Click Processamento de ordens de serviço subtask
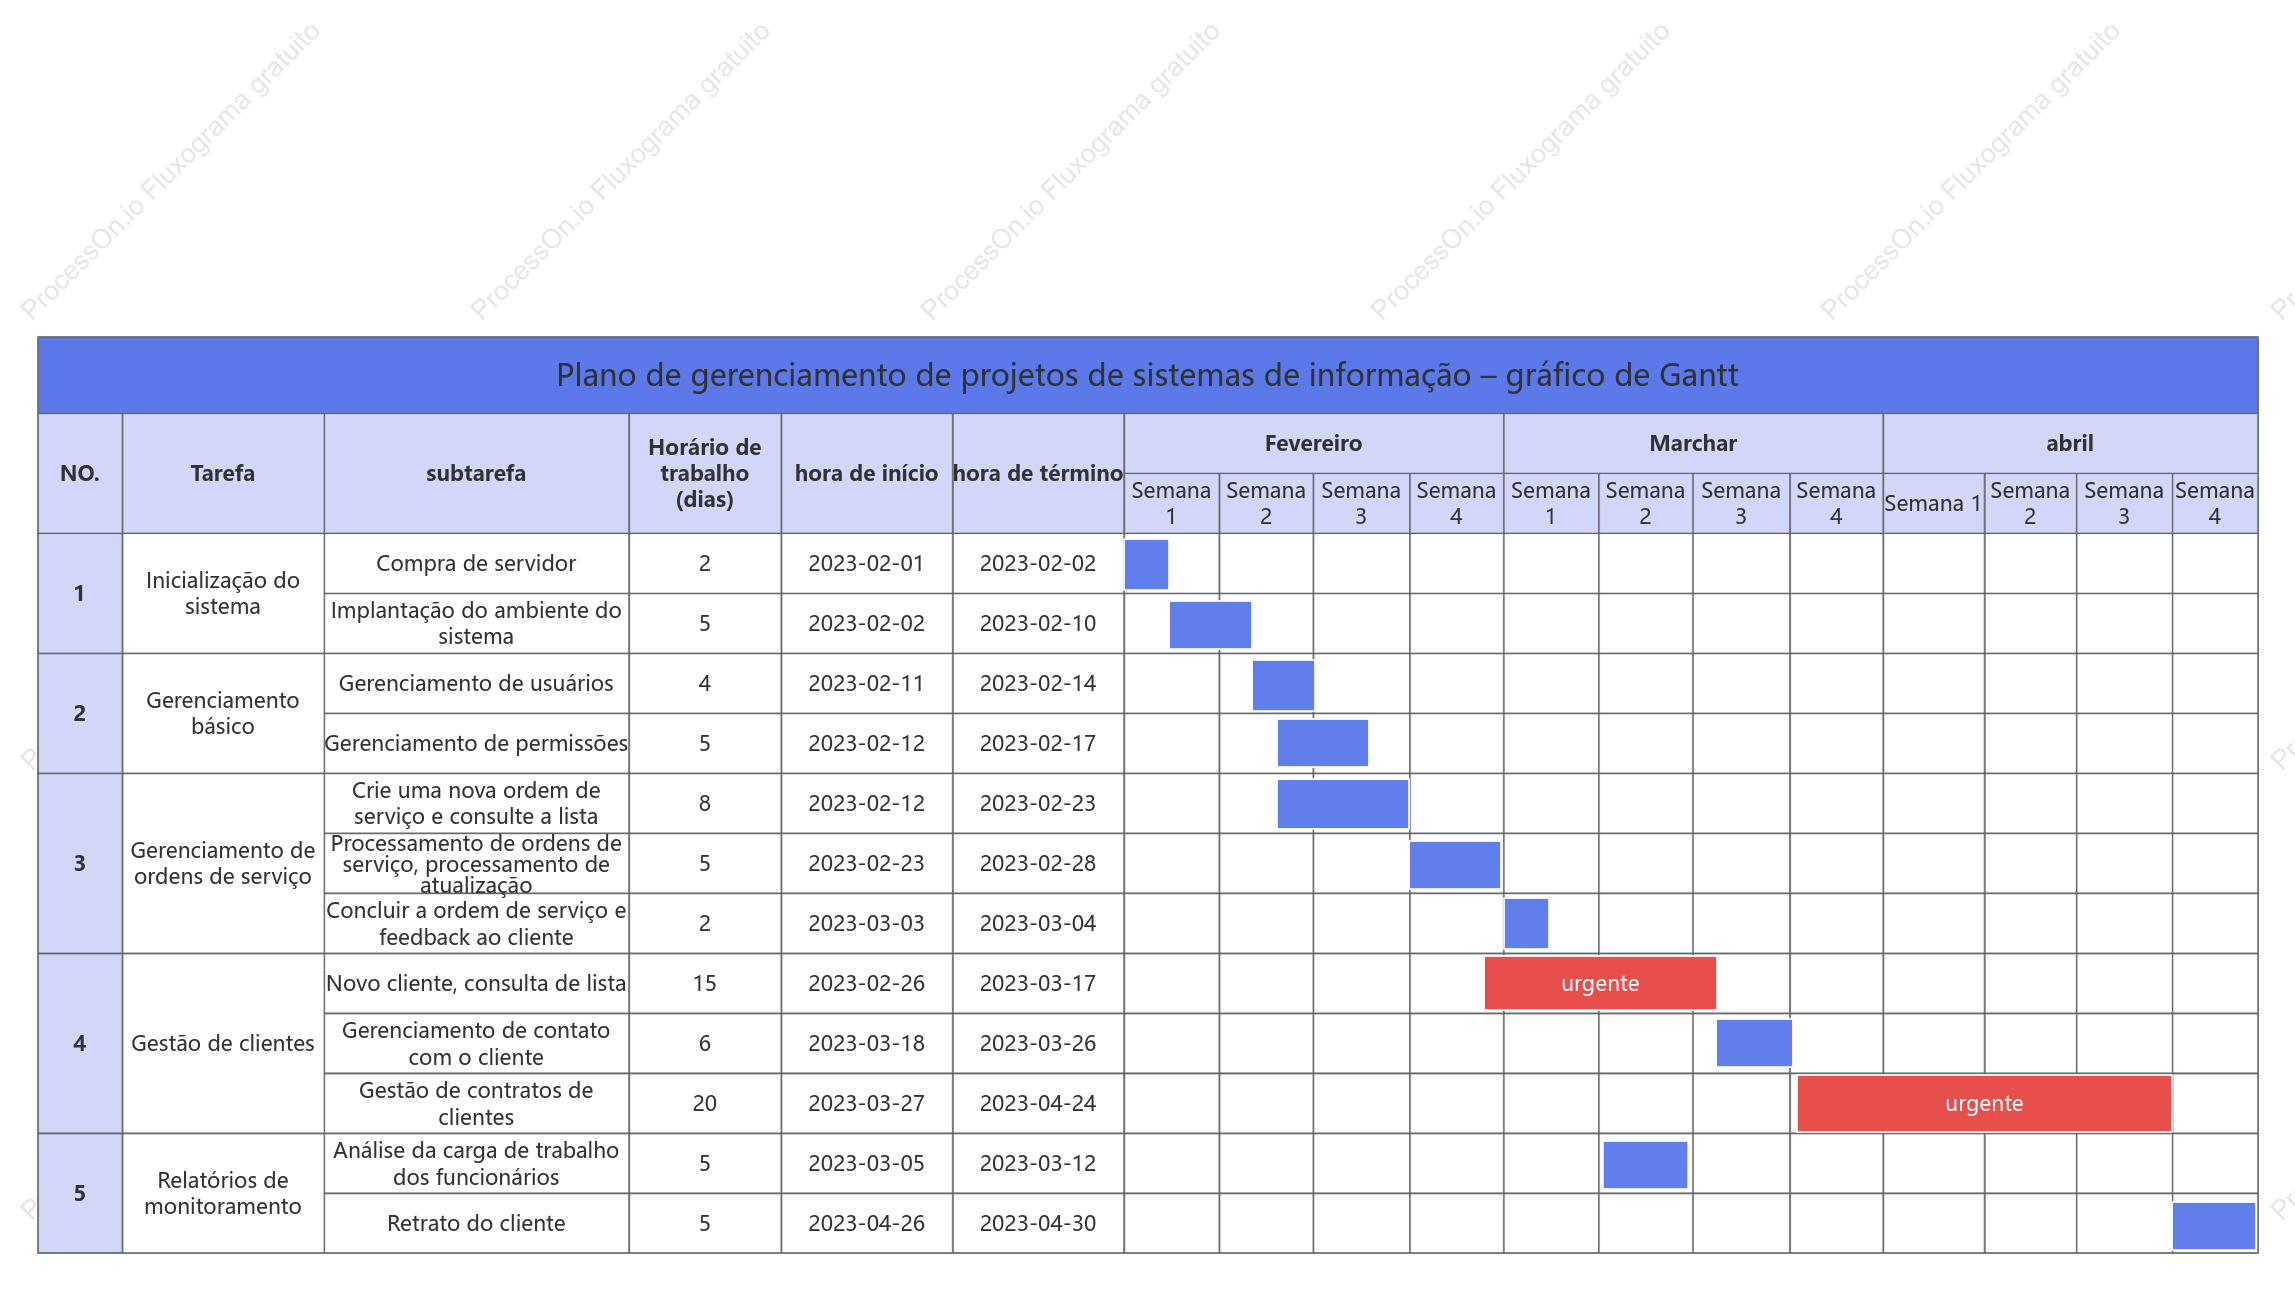Image resolution: width=2295 pixels, height=1290 pixels. 476,863
